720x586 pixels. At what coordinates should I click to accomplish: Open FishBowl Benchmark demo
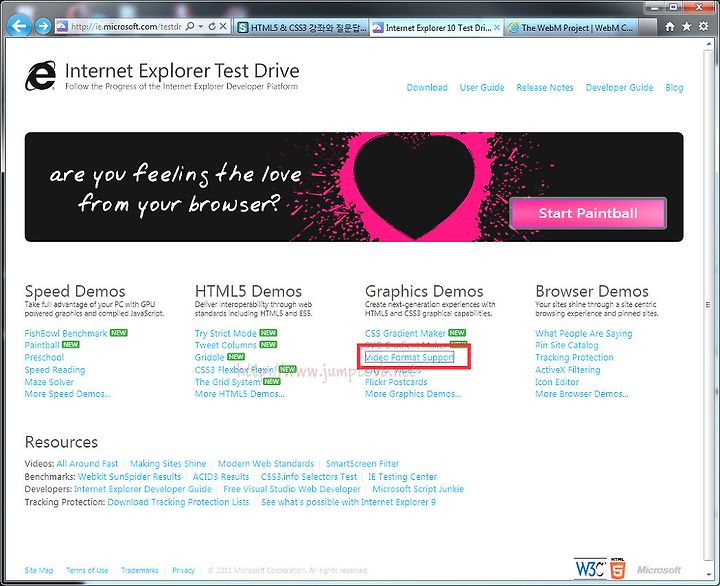coord(66,333)
